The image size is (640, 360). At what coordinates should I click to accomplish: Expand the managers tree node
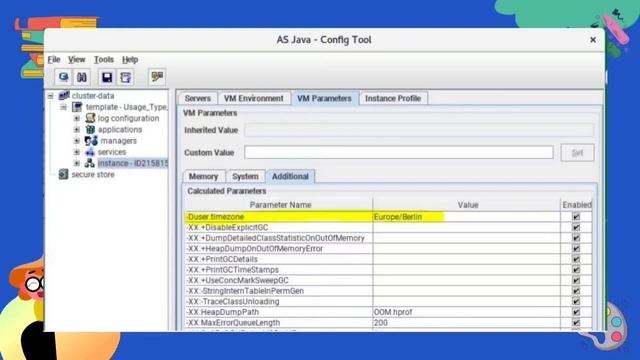76,141
